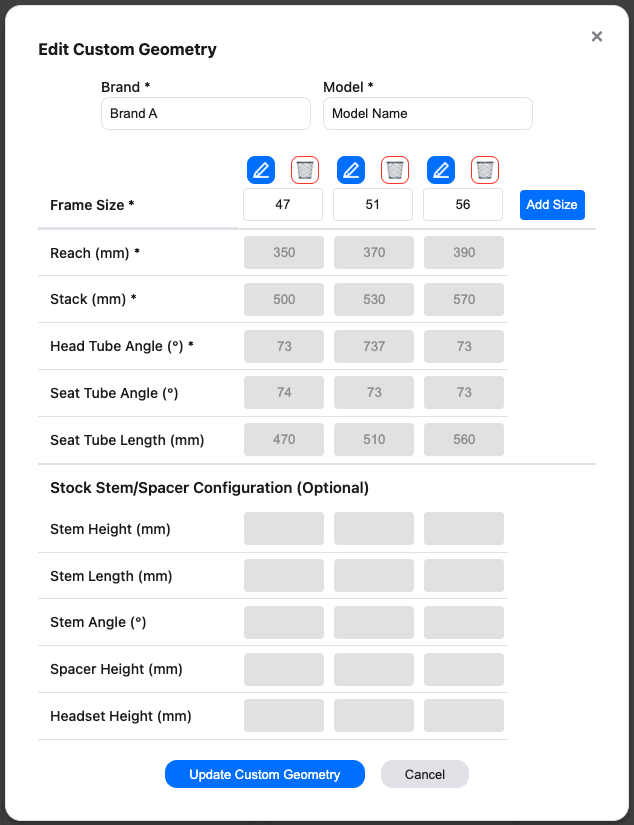Close the Edit Custom Geometry dialog
Image resolution: width=634 pixels, height=825 pixels.
click(x=597, y=36)
